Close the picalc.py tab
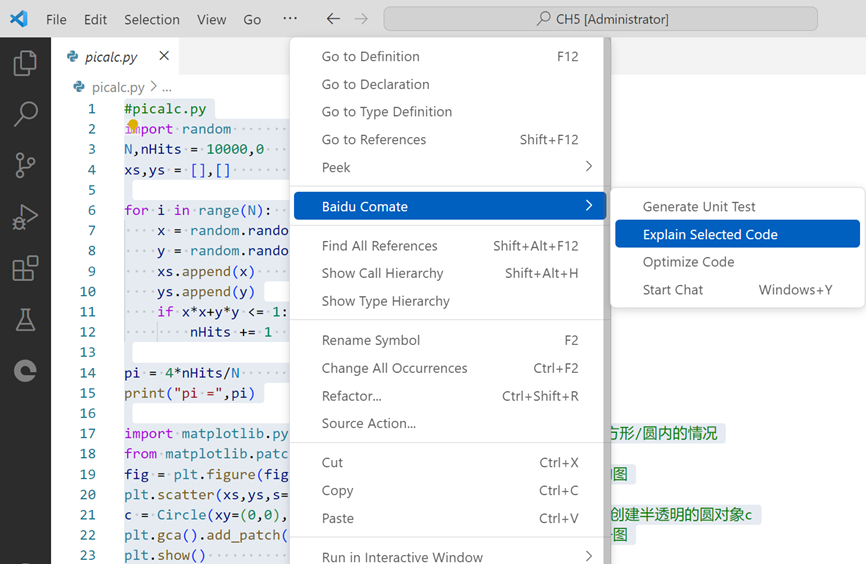 pos(164,56)
